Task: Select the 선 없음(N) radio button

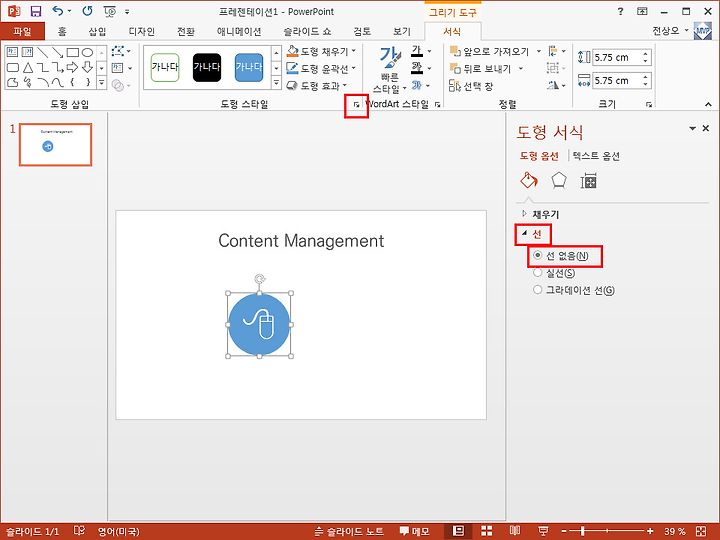Action: [537, 255]
